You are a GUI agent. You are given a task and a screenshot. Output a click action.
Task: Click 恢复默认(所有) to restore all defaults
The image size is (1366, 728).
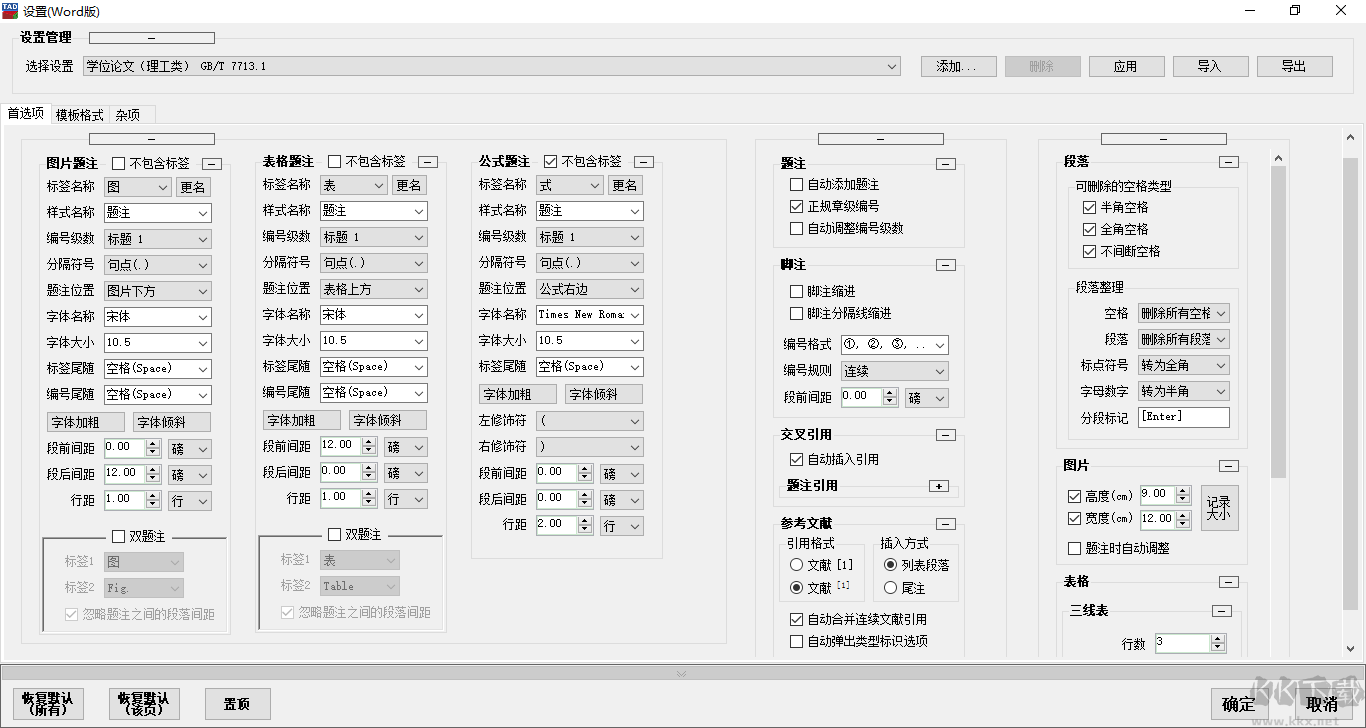pyautogui.click(x=47, y=704)
